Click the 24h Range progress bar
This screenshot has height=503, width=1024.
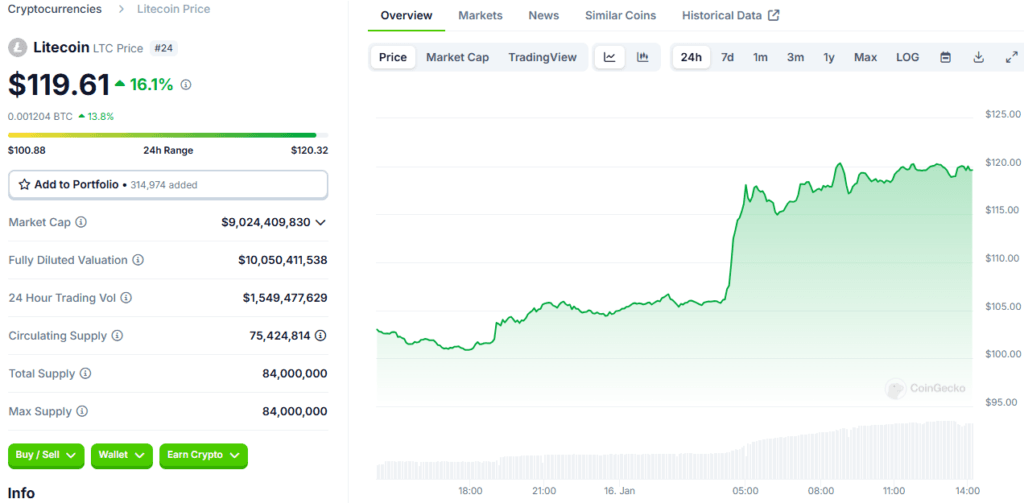[168, 135]
